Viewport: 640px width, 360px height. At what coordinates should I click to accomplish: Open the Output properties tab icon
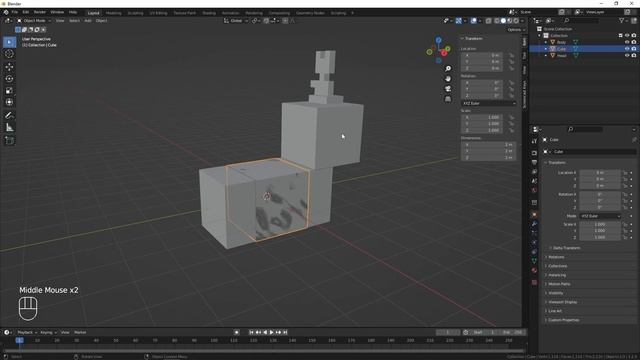[x=534, y=162]
